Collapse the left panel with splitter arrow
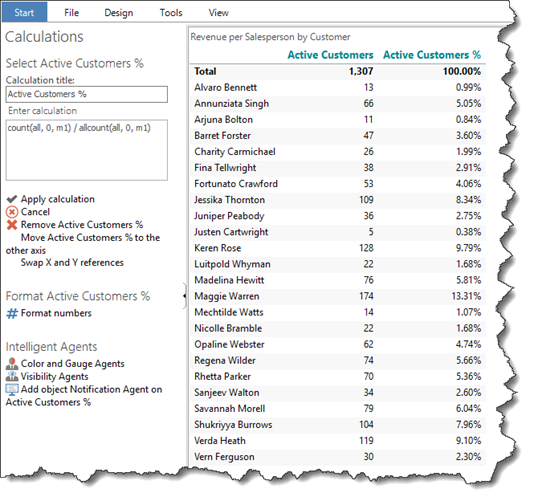 tap(185, 296)
